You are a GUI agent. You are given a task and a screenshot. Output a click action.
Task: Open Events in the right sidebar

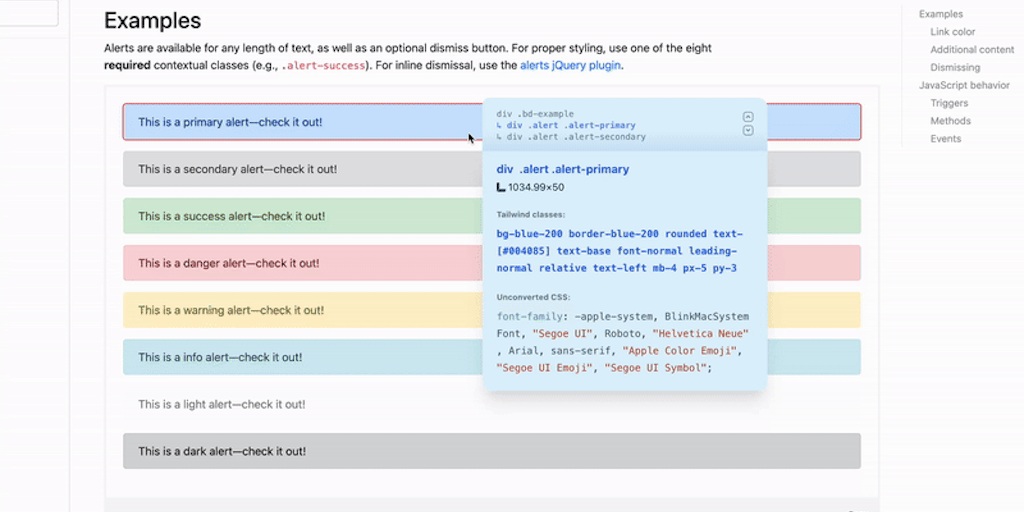[x=945, y=139]
